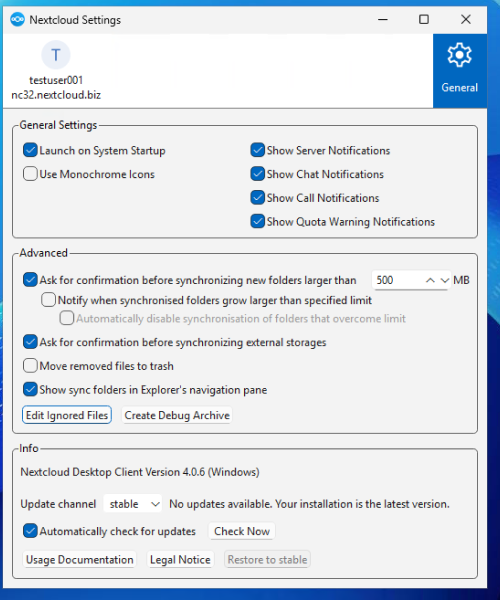
Task: Open the General settings gear tab
Action: coord(459,70)
